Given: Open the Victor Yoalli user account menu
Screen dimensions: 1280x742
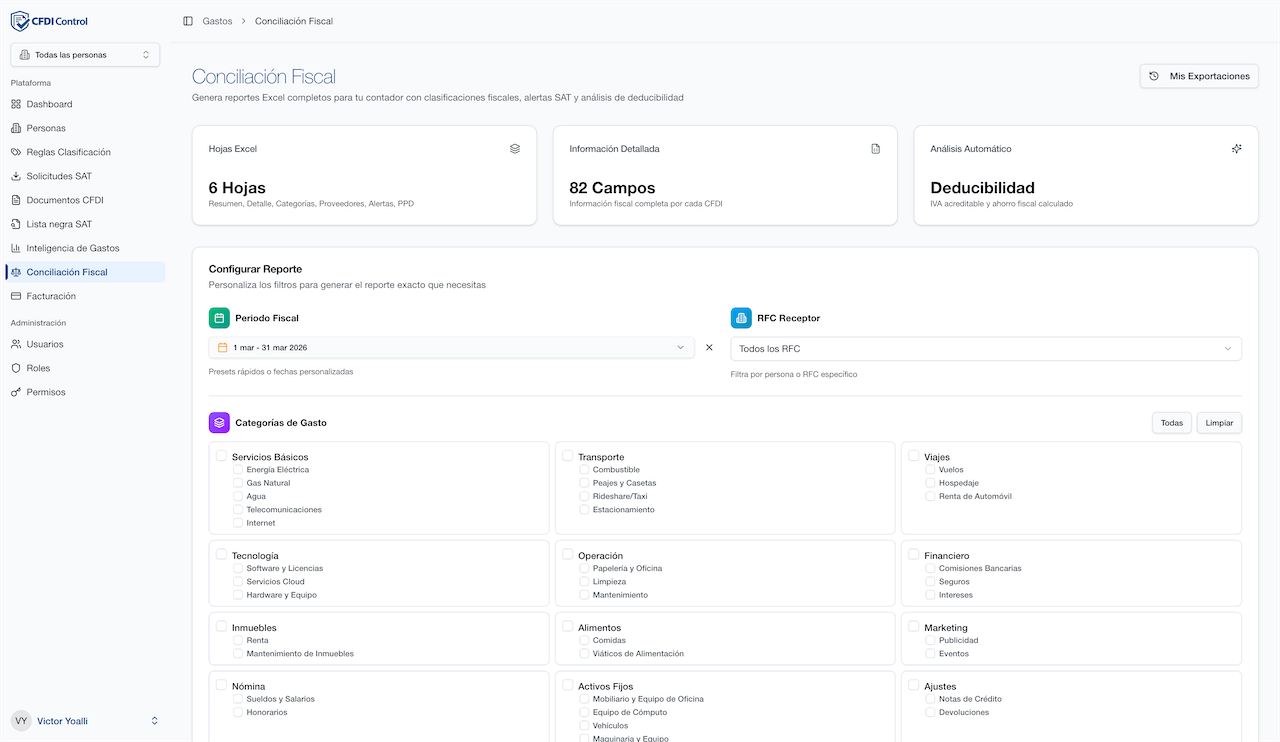Looking at the screenshot, I should pyautogui.click(x=85, y=721).
